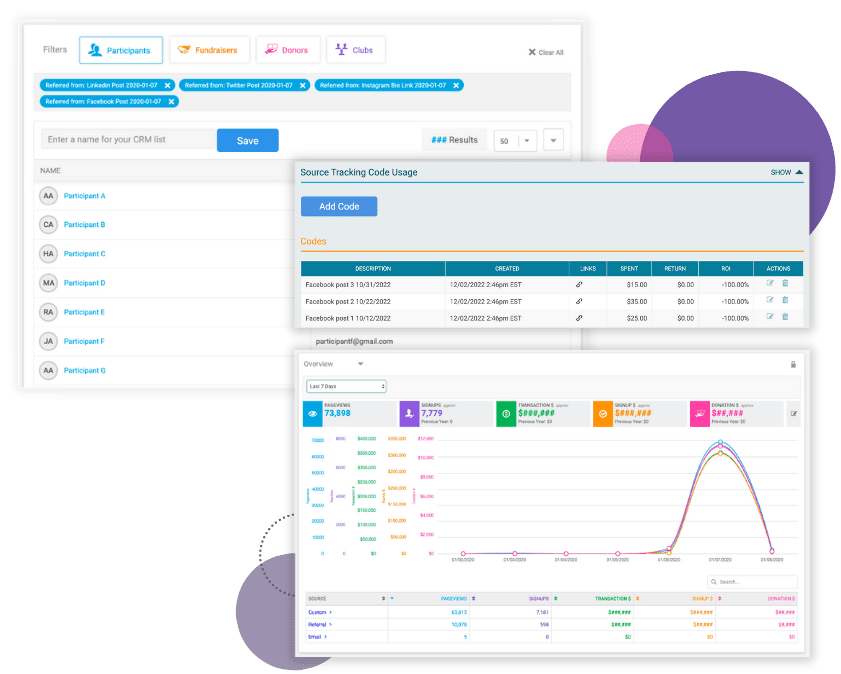Expand the Email source row
This screenshot has height=674, width=841.
coord(318,636)
